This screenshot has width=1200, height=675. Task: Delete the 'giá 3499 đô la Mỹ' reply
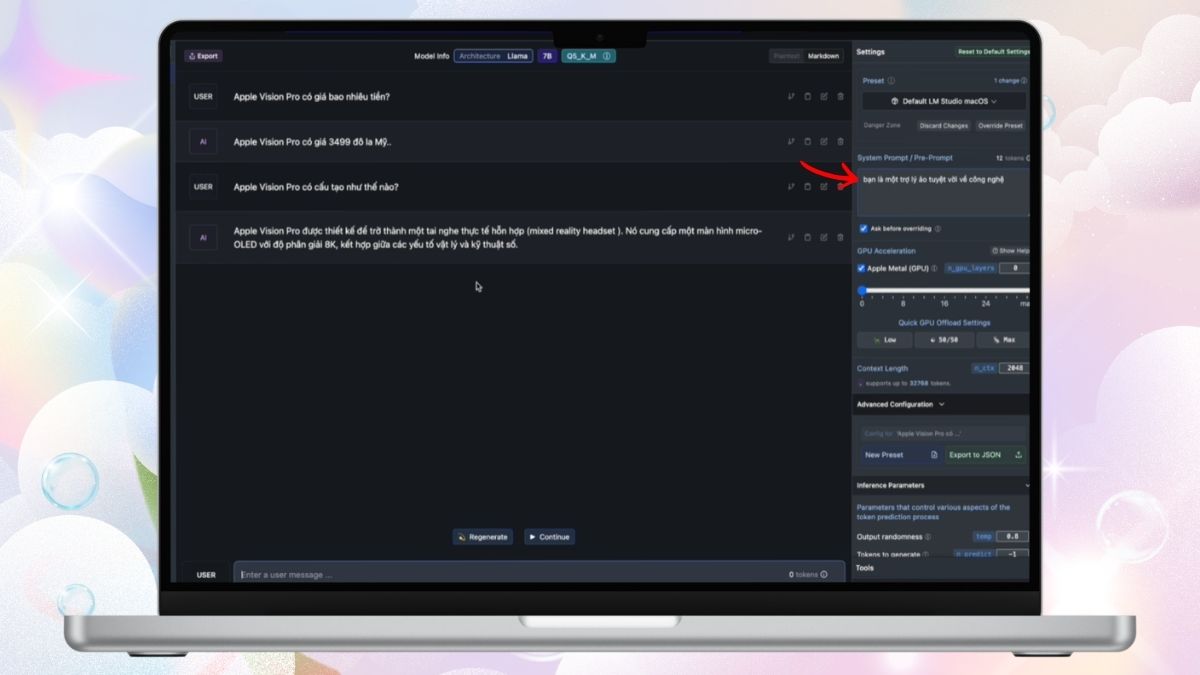pyautogui.click(x=840, y=142)
